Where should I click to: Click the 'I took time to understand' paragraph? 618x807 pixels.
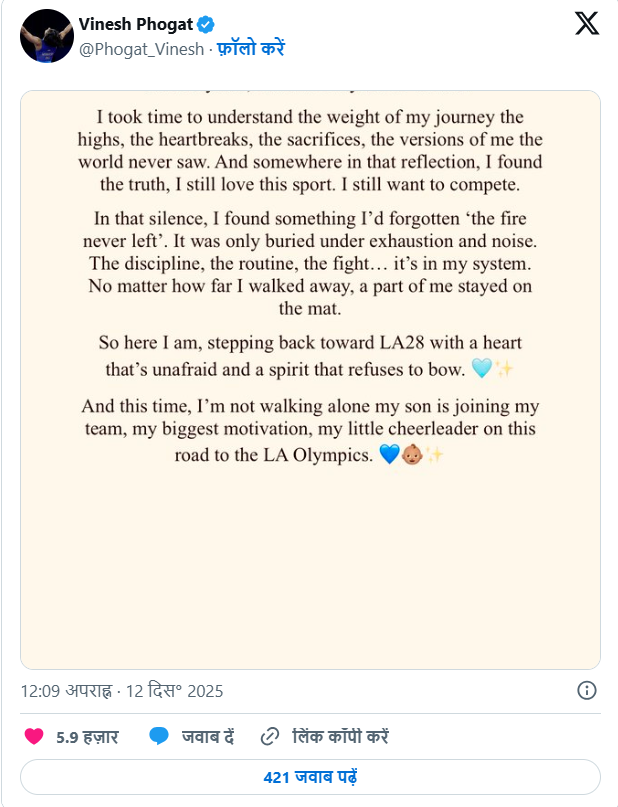click(x=310, y=152)
